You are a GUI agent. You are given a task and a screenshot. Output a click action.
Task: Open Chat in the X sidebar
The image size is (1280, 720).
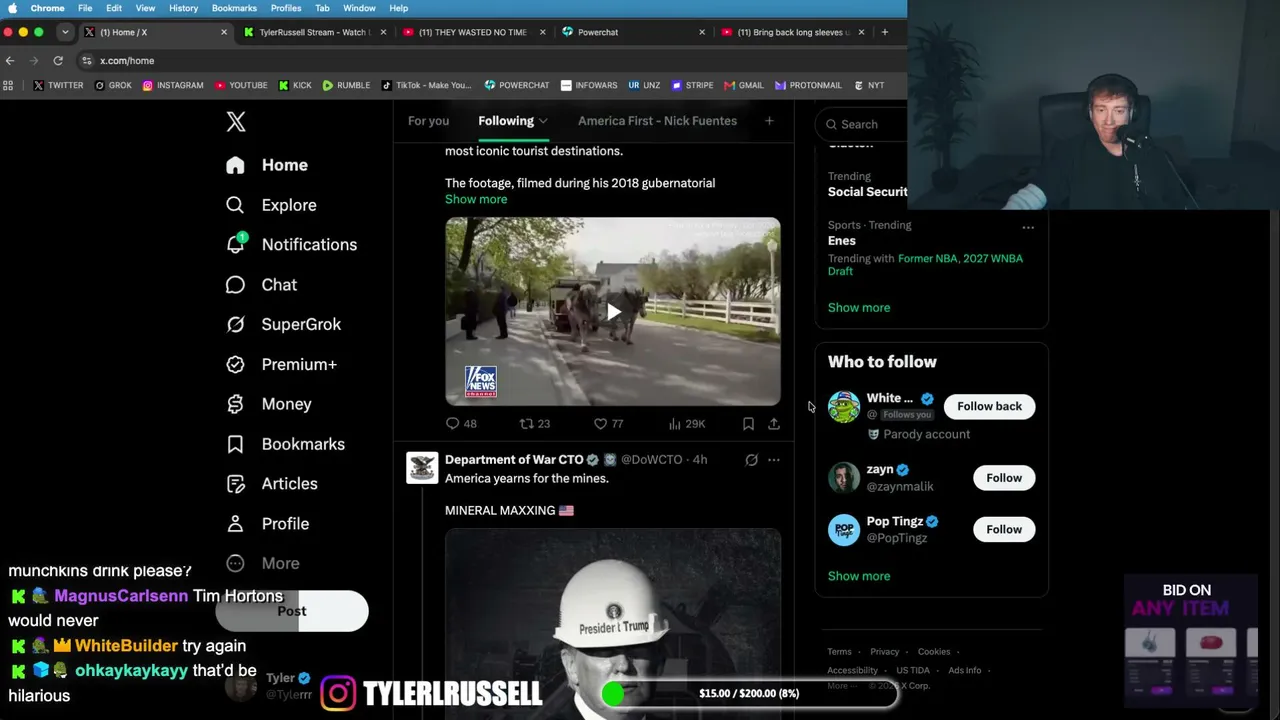(261, 285)
